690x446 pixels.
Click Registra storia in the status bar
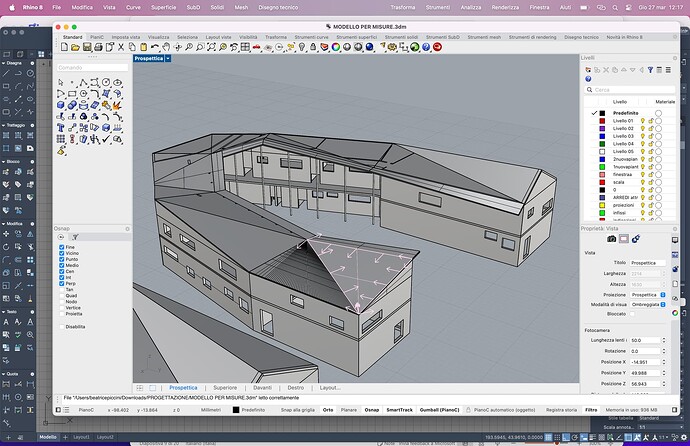(561, 410)
